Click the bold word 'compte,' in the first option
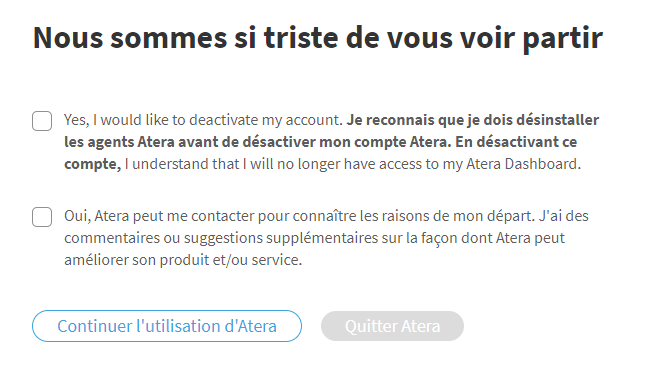This screenshot has height=366, width=662. [92, 164]
